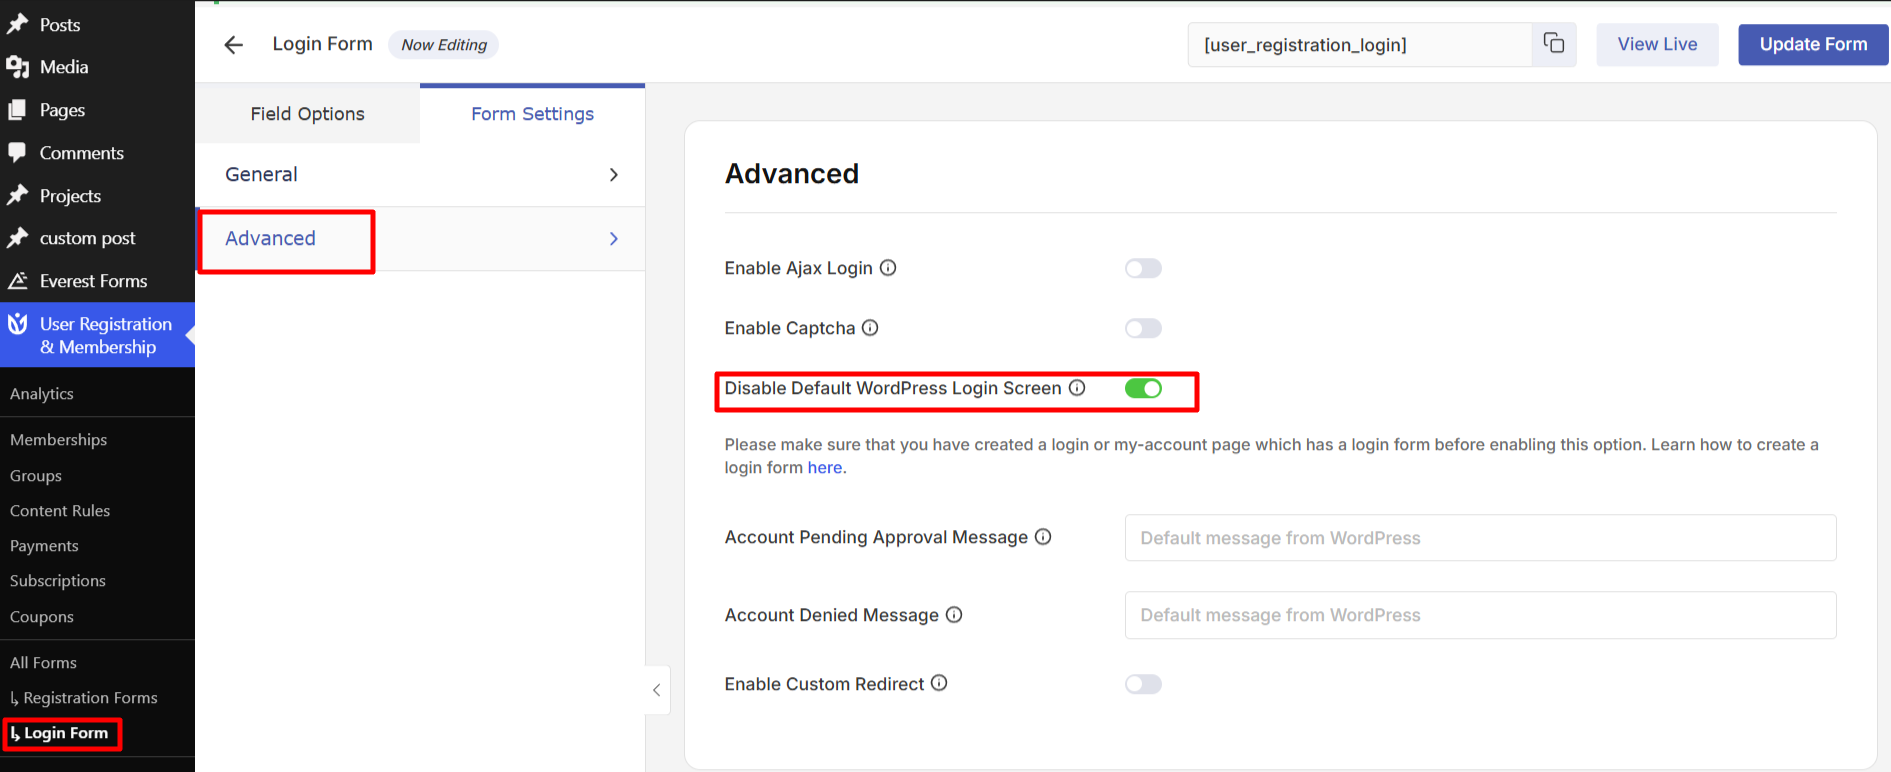Click the Media icon in sidebar
Screen dimensions: 1891x772
pos(17,67)
